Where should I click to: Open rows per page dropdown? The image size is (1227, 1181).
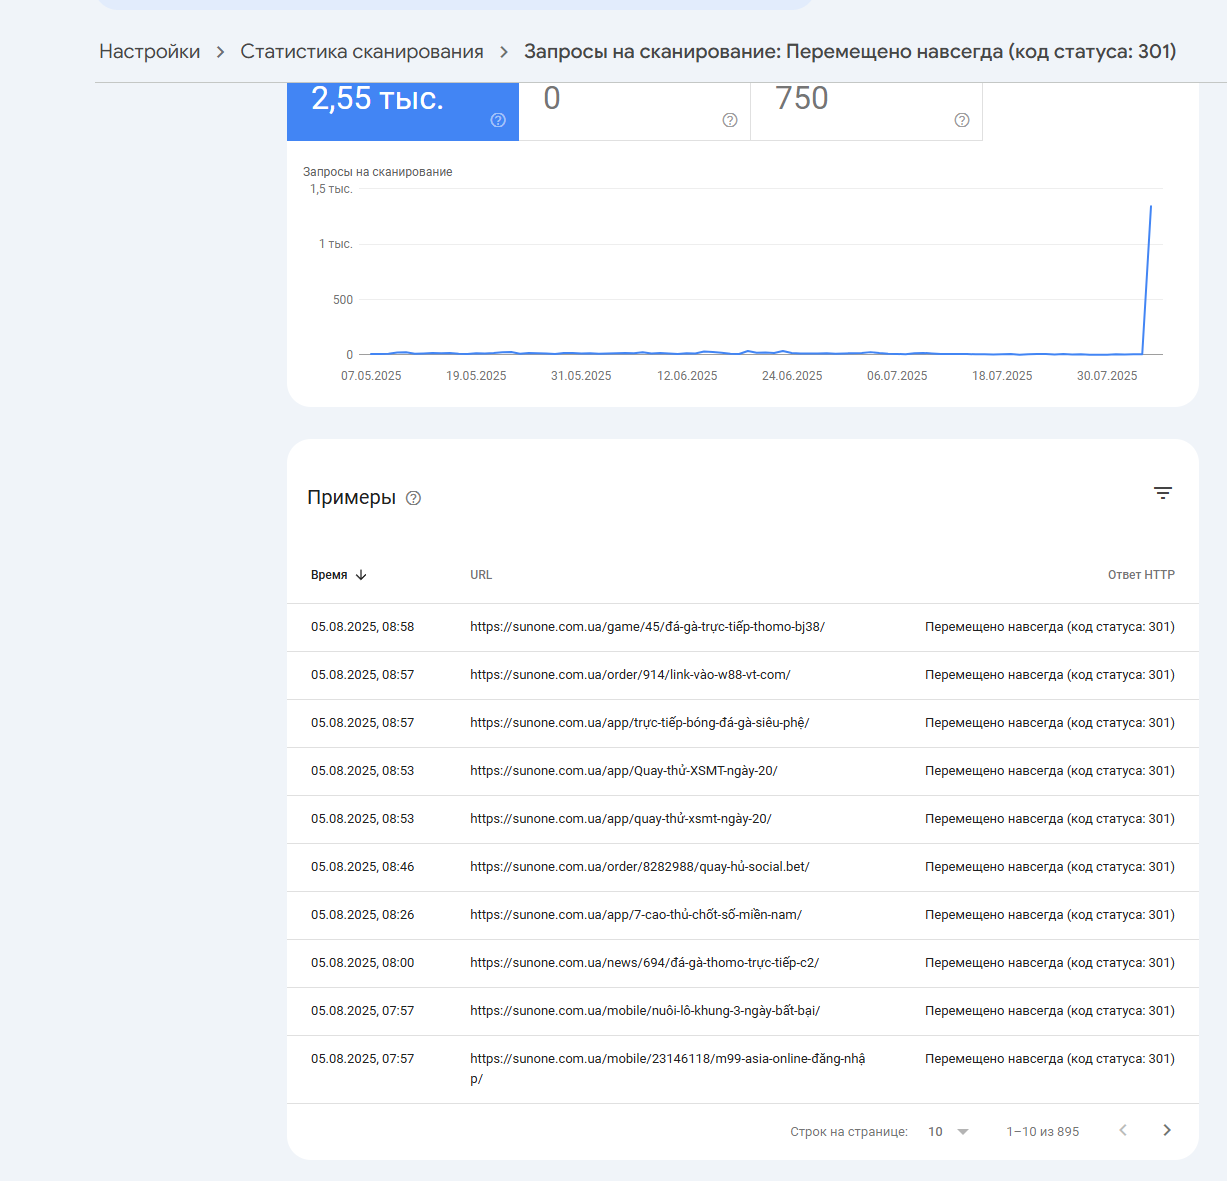coord(949,1132)
